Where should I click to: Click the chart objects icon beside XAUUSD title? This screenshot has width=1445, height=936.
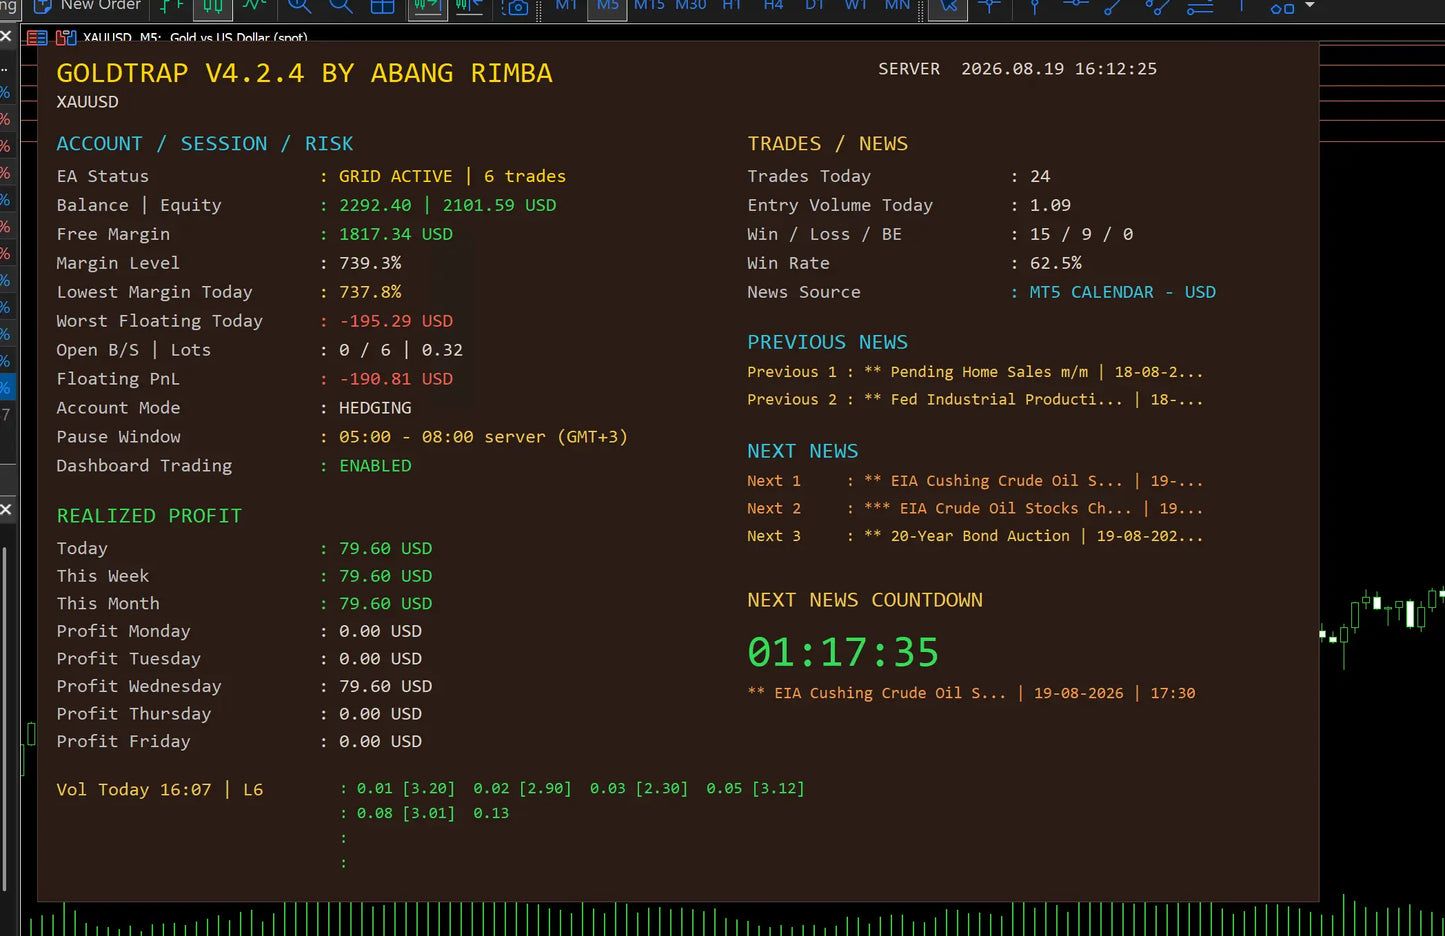tap(66, 38)
